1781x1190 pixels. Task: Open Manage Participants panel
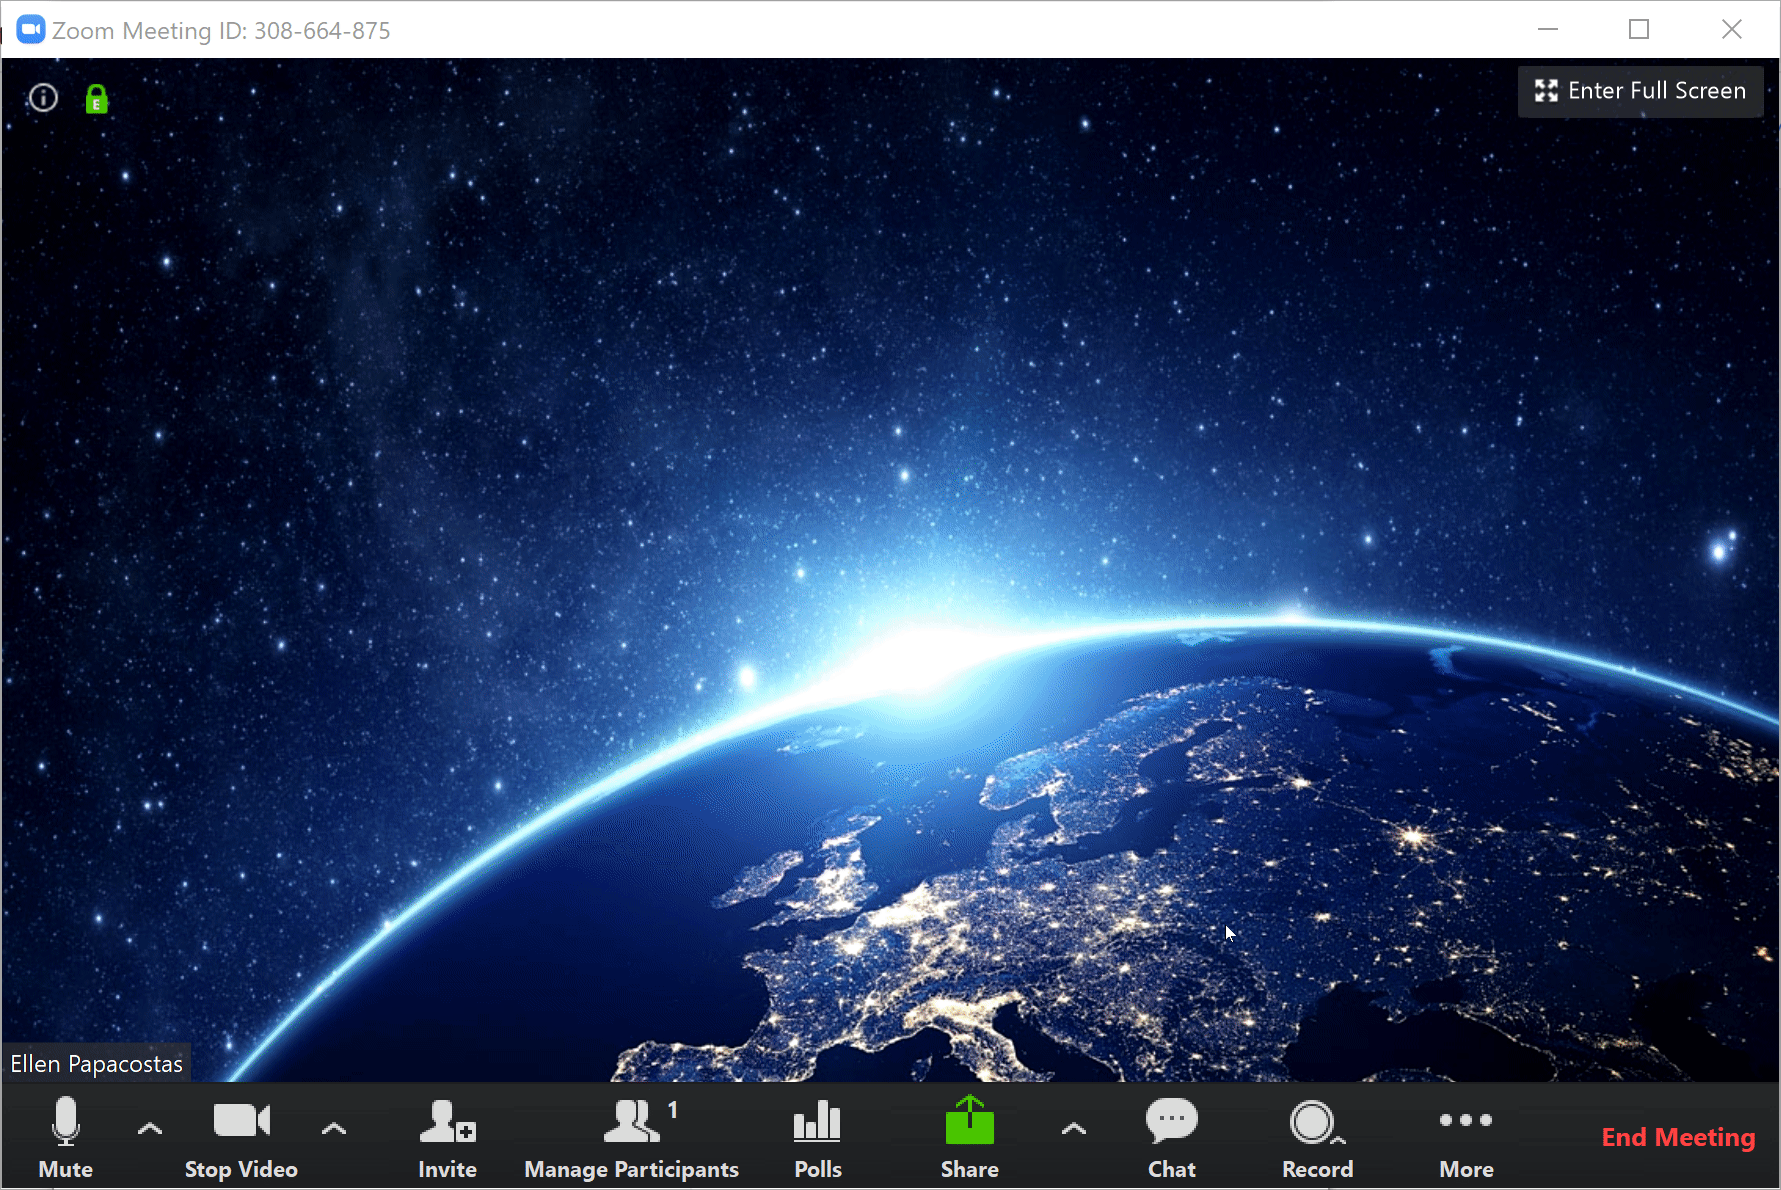631,1137
